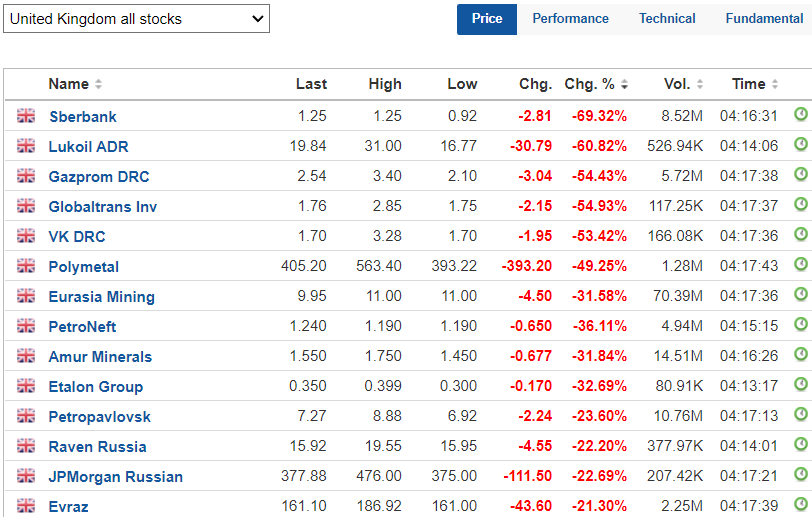The image size is (812, 517).
Task: Switch to the Technical tab
Action: pos(667,18)
